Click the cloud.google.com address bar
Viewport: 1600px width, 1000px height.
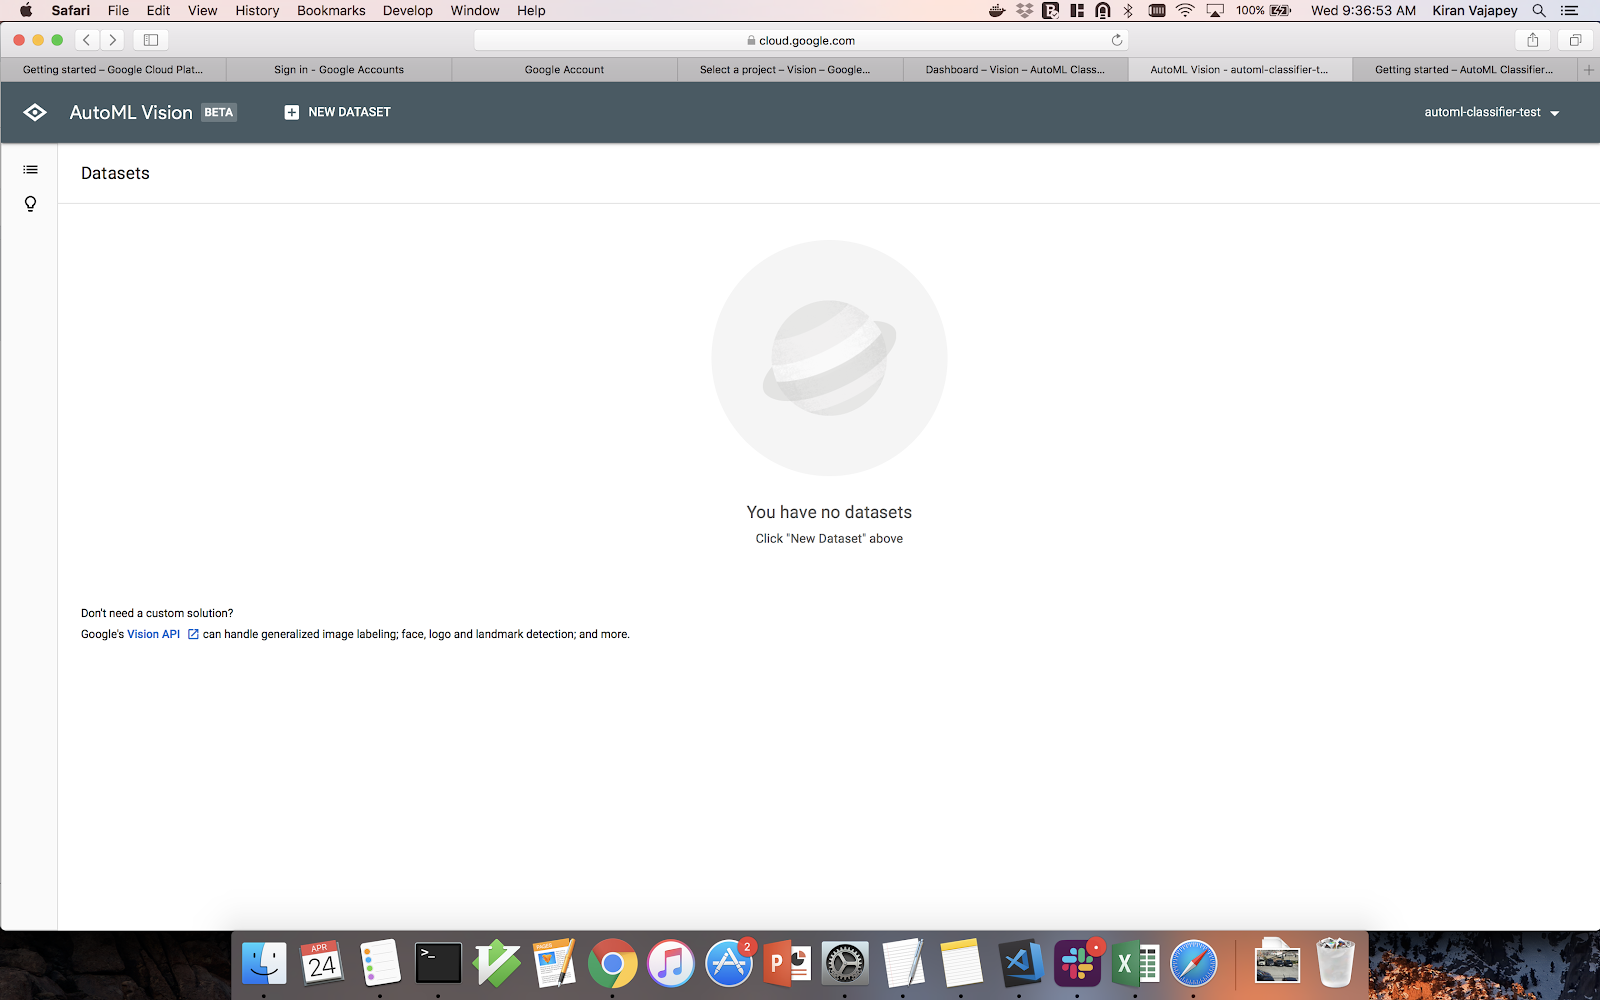coord(800,40)
